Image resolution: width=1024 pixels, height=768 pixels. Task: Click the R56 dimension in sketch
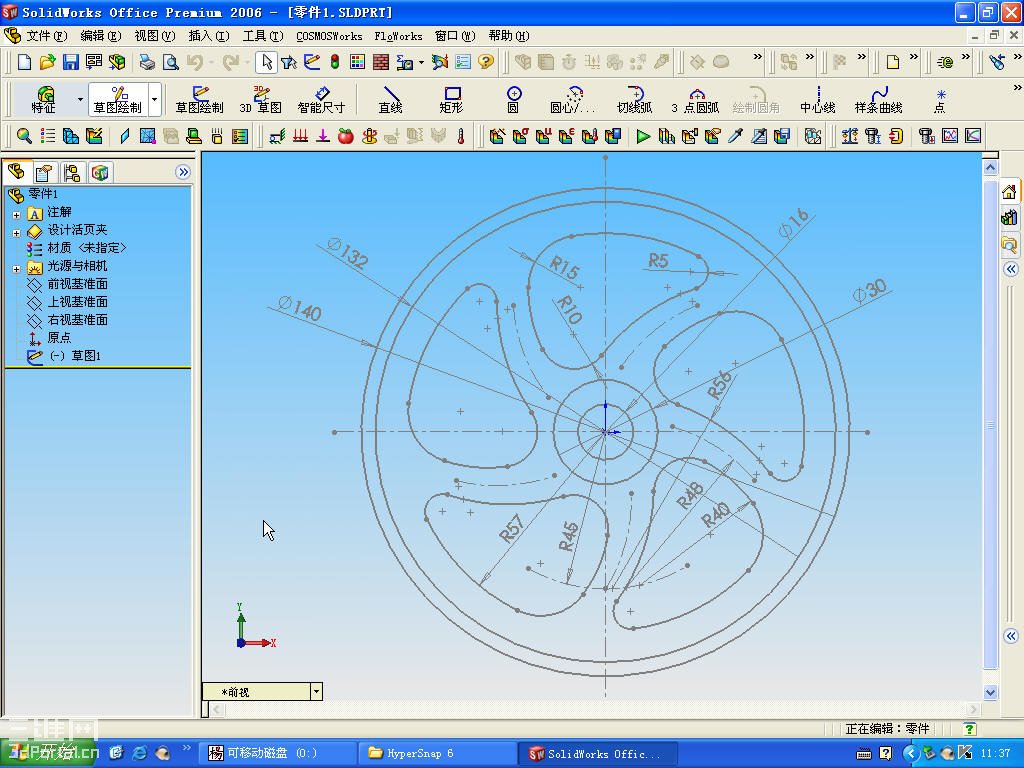point(720,385)
